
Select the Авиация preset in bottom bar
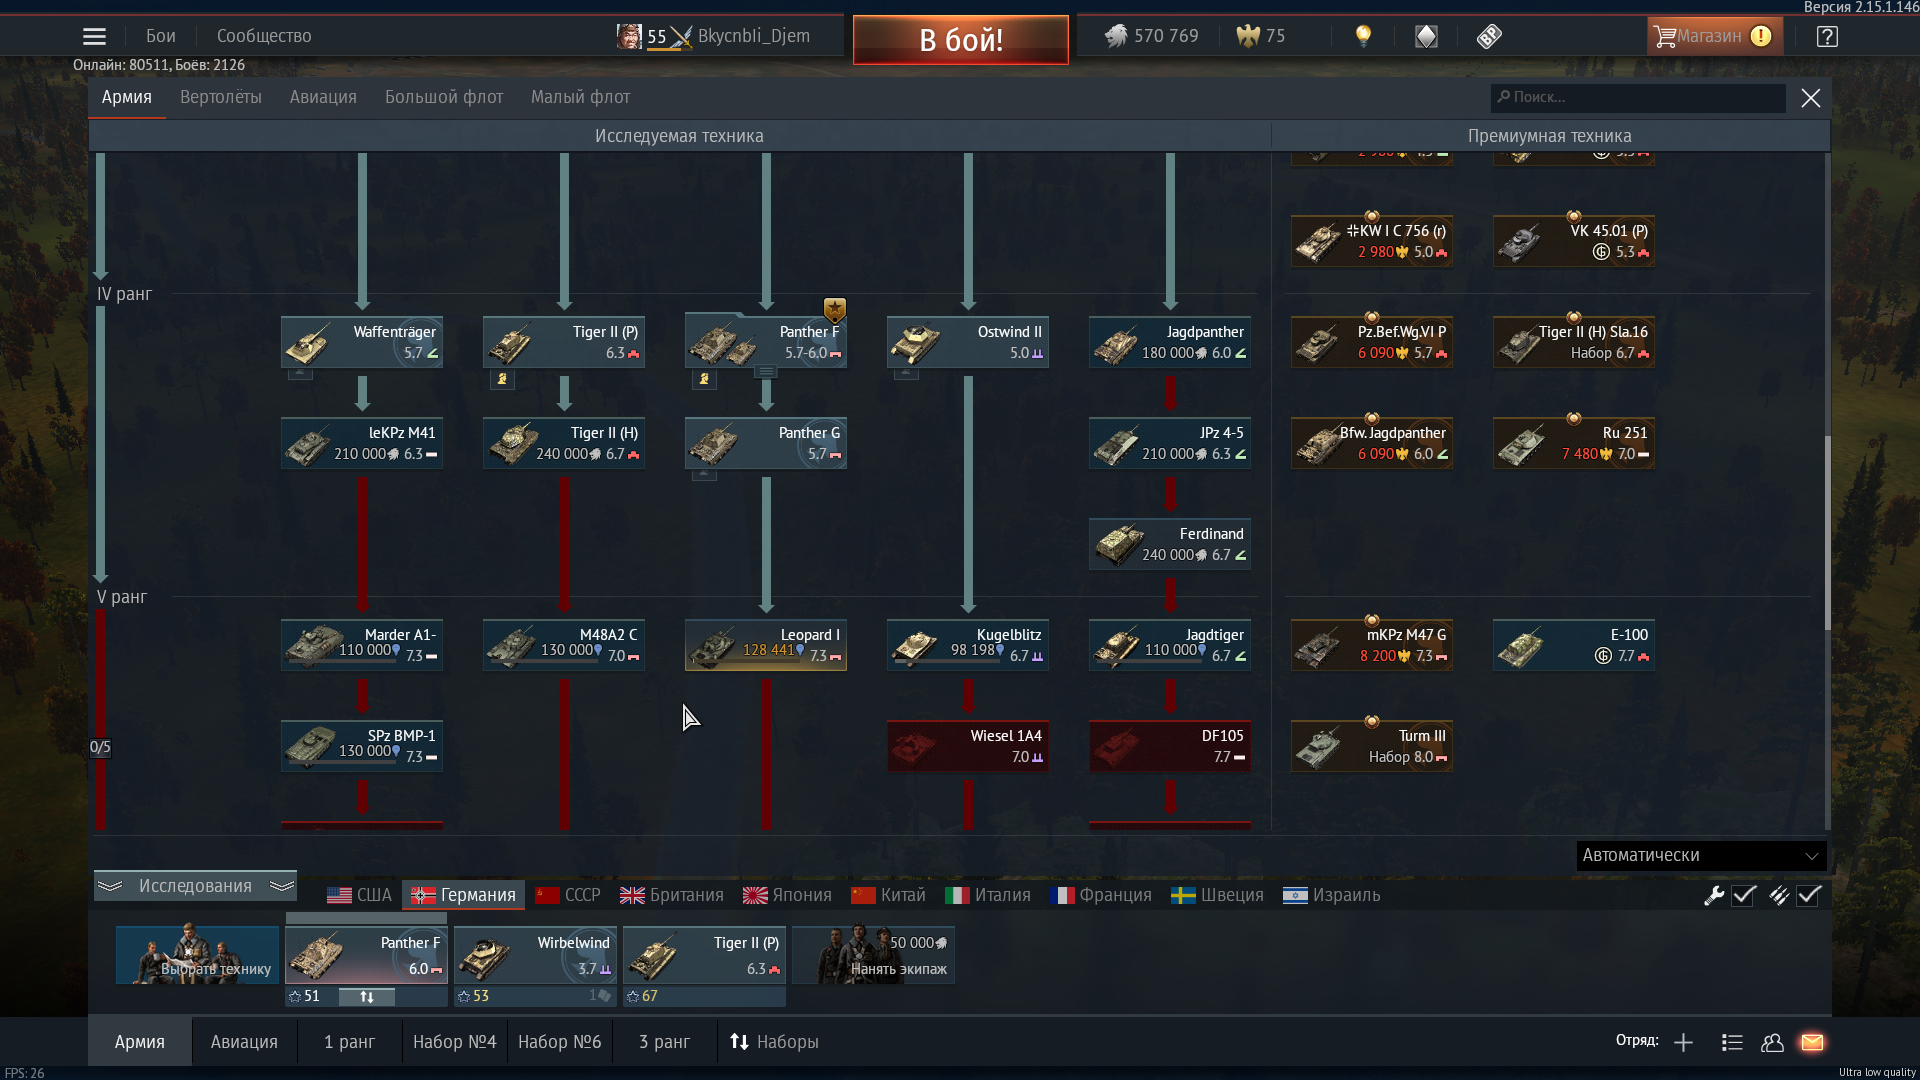244,1043
